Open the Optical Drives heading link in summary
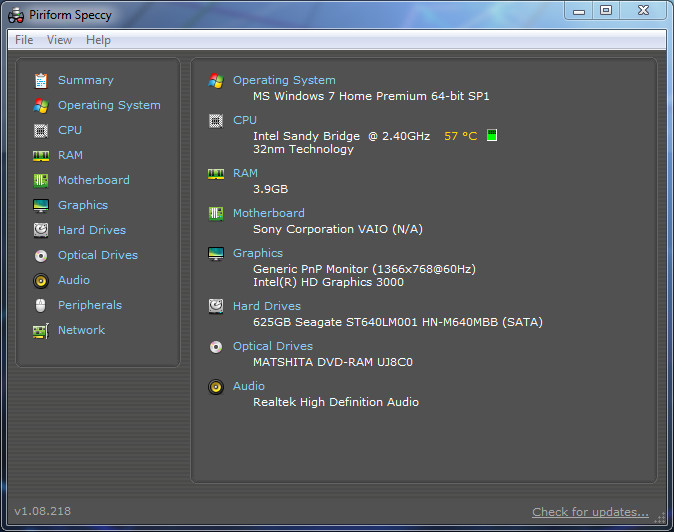Screen dimensions: 674x532 tap(273, 346)
